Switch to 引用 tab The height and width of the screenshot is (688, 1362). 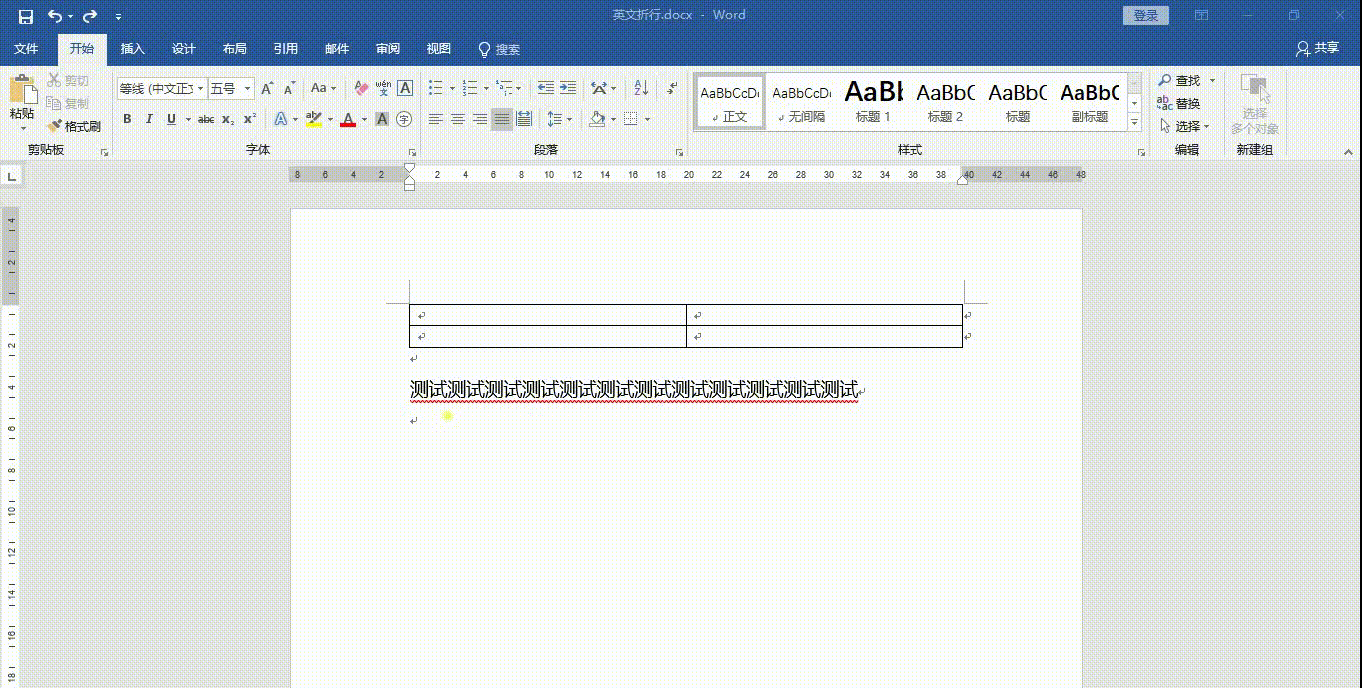pos(286,49)
